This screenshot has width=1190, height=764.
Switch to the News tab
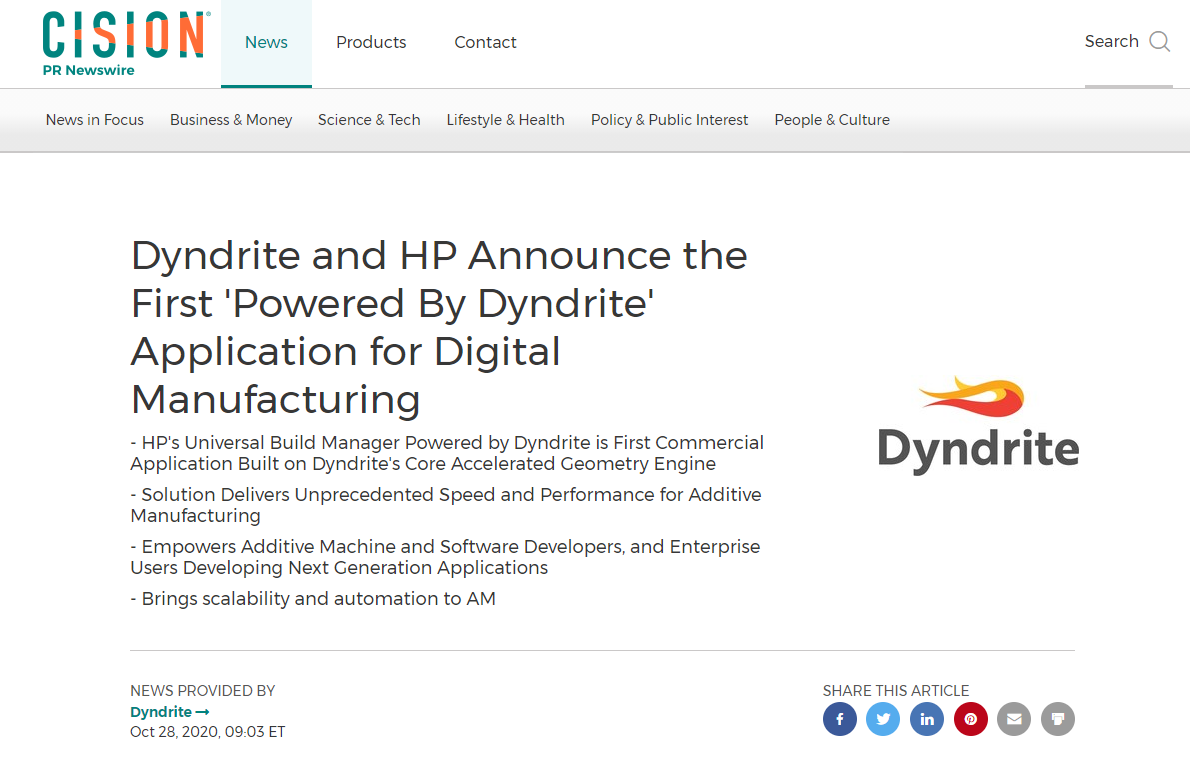(x=266, y=42)
